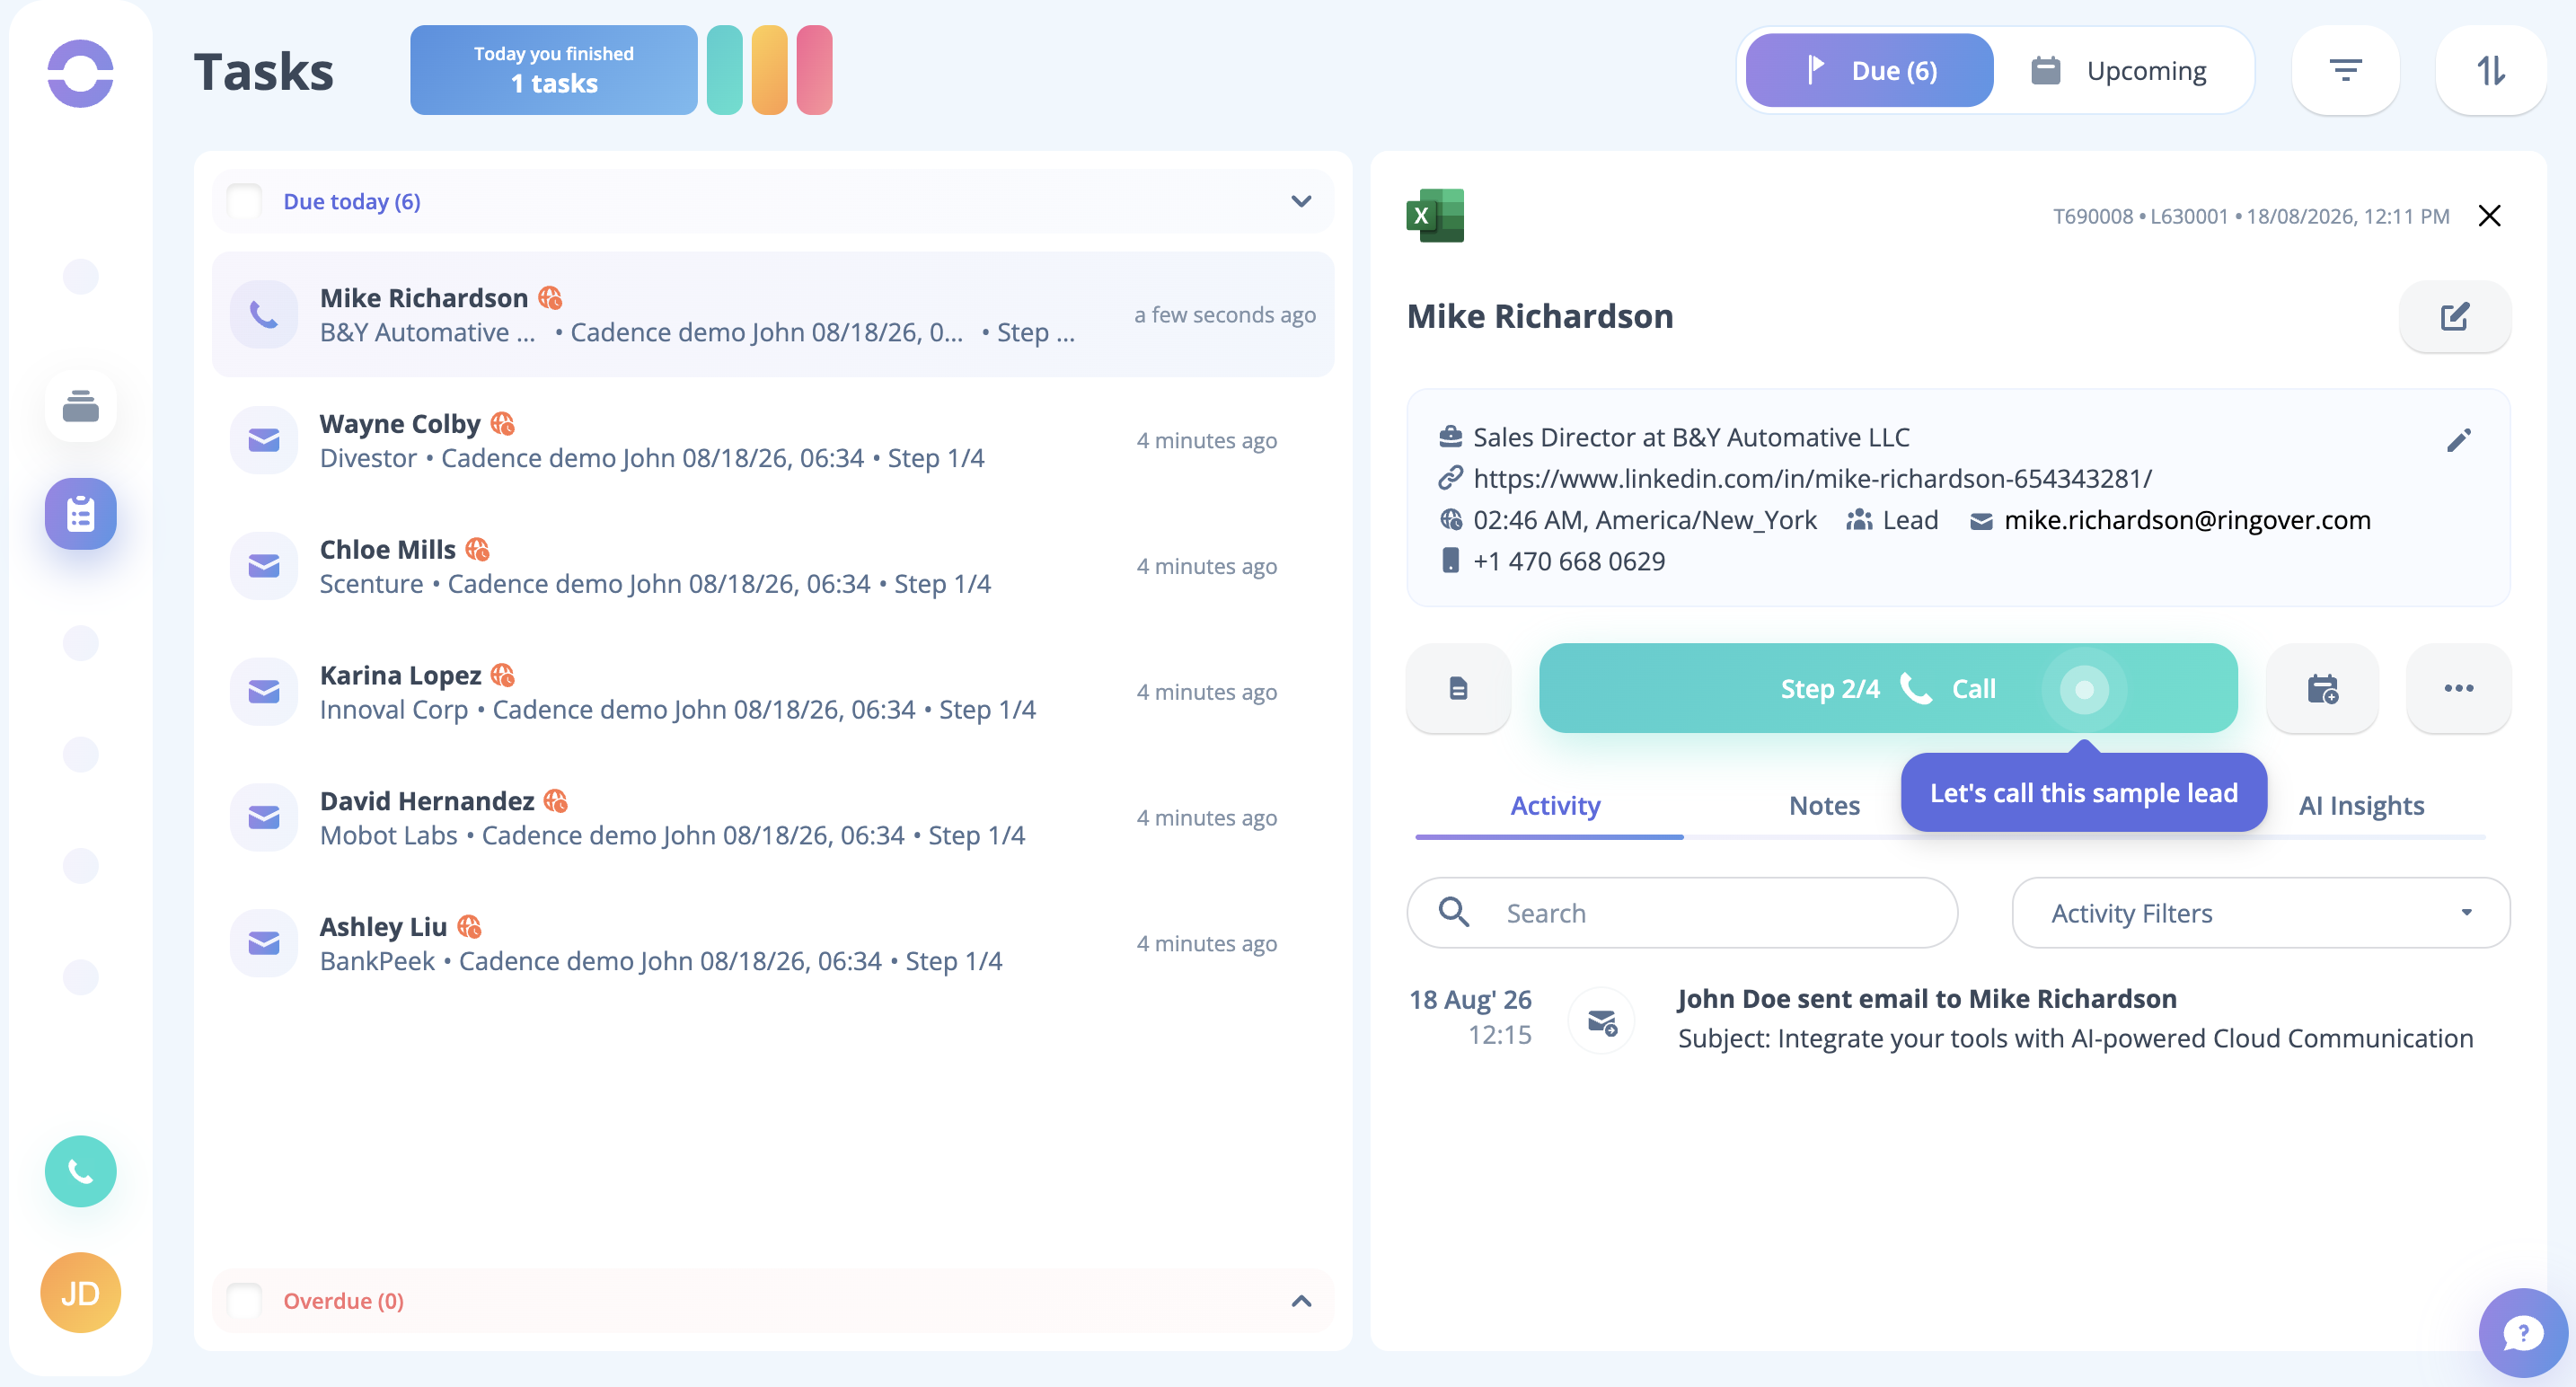Image resolution: width=2576 pixels, height=1387 pixels.
Task: Expand the Overdue section chevron
Action: pos(1301,1300)
